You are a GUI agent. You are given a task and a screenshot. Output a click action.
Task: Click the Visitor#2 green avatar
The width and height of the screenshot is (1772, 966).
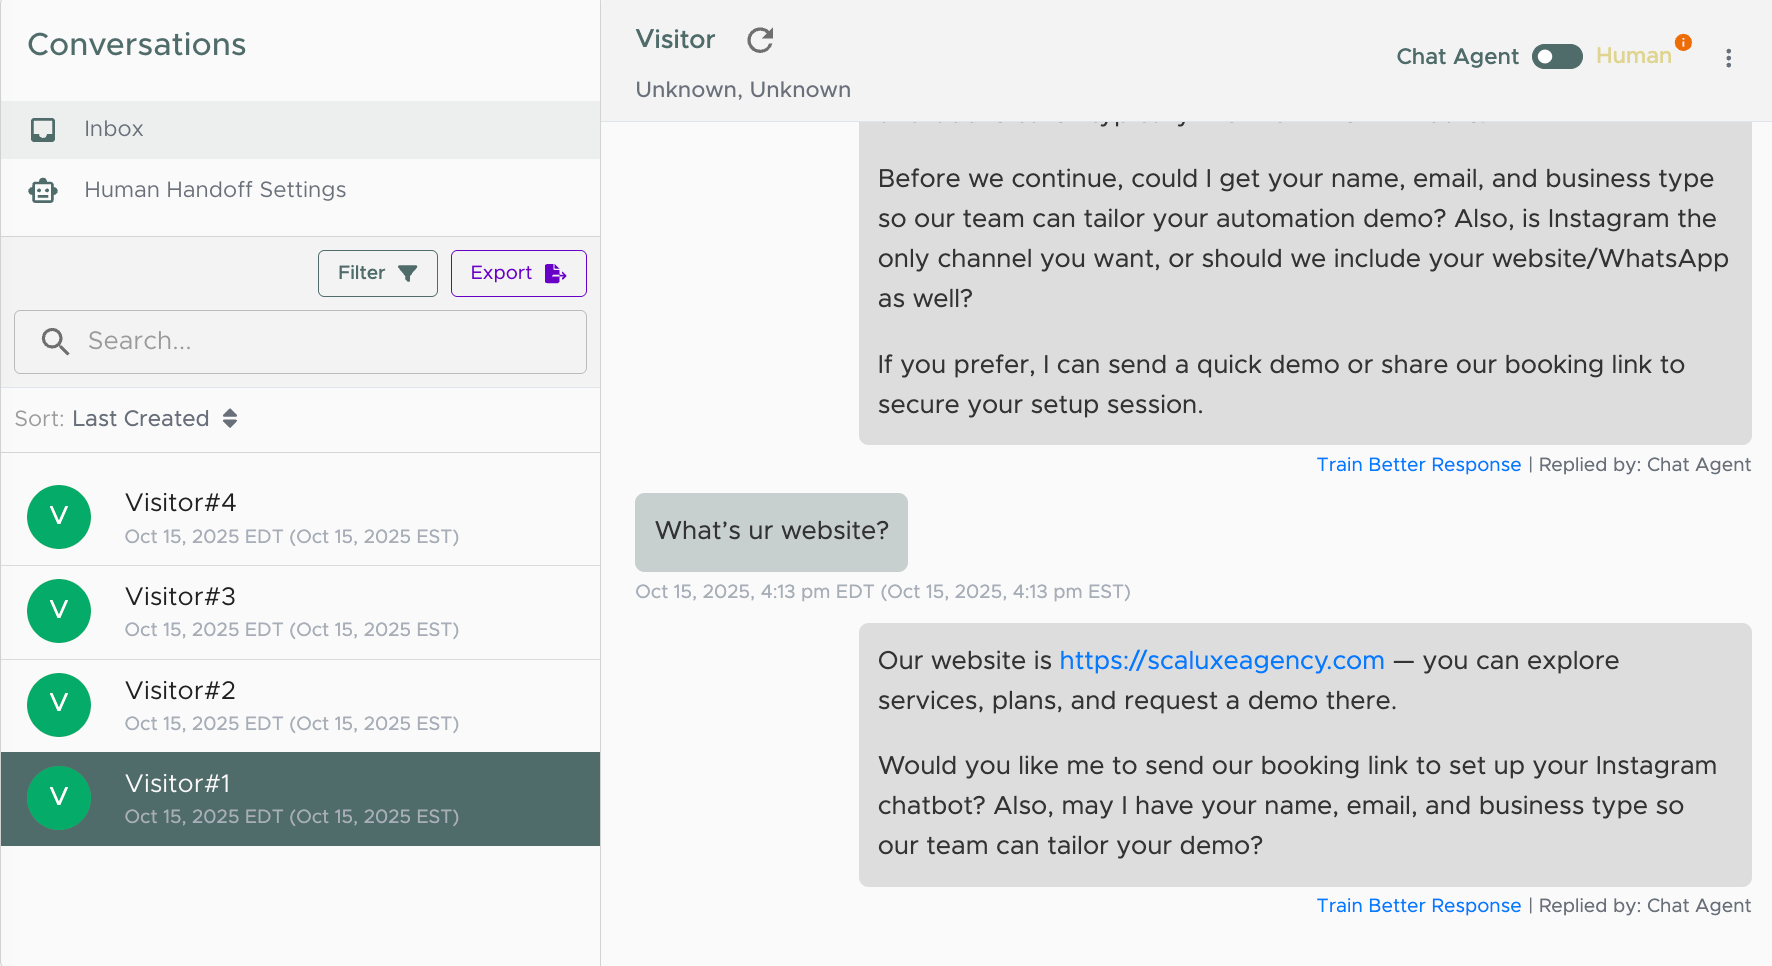tap(59, 705)
